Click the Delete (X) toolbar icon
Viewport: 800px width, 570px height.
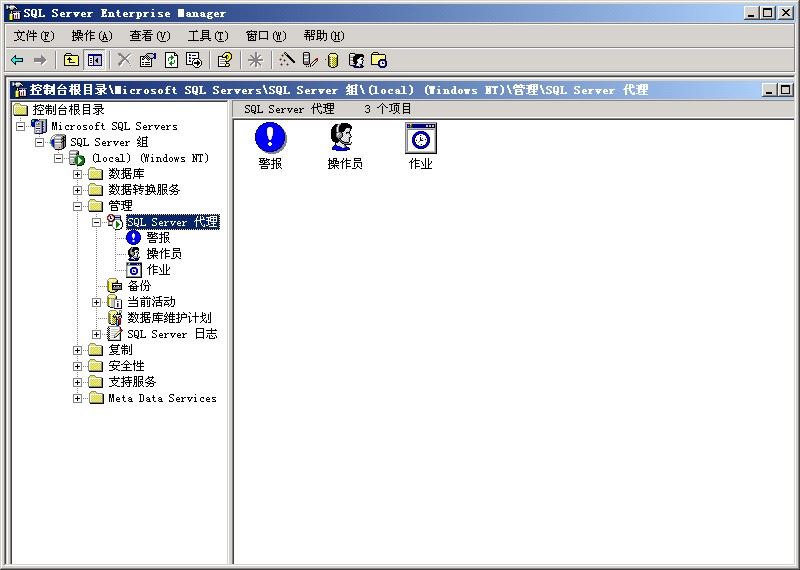point(124,60)
